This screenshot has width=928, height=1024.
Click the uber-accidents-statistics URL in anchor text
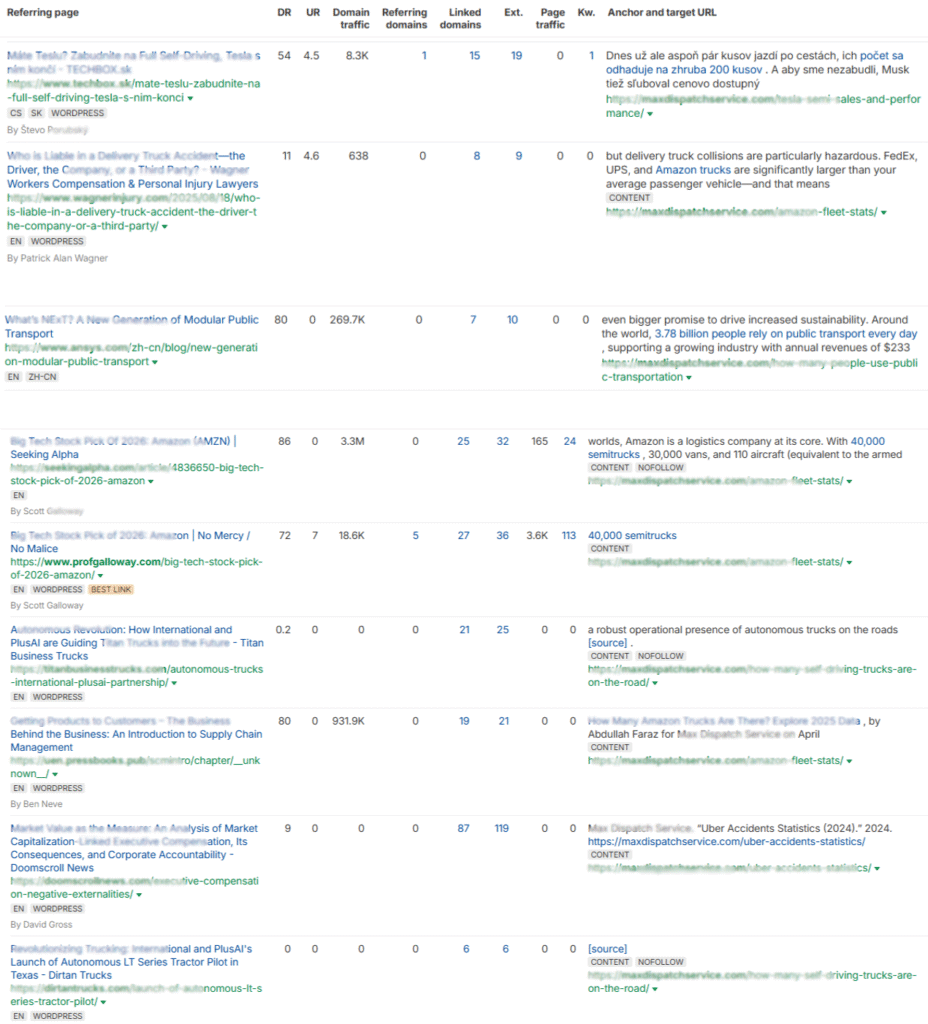click(726, 842)
